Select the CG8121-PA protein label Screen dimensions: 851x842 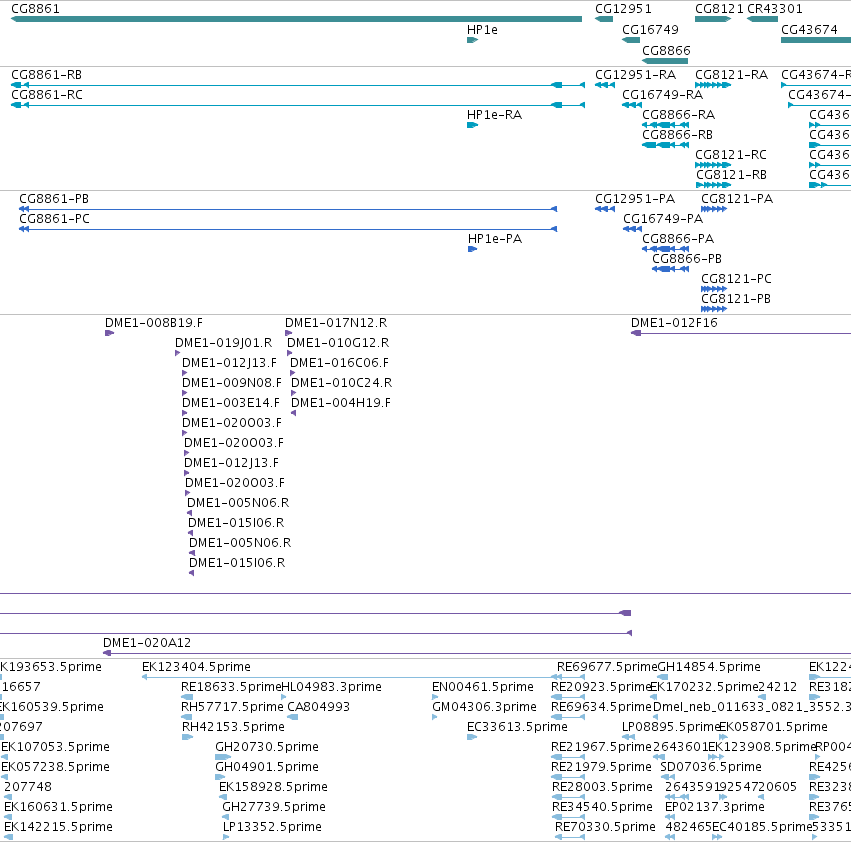click(737, 199)
